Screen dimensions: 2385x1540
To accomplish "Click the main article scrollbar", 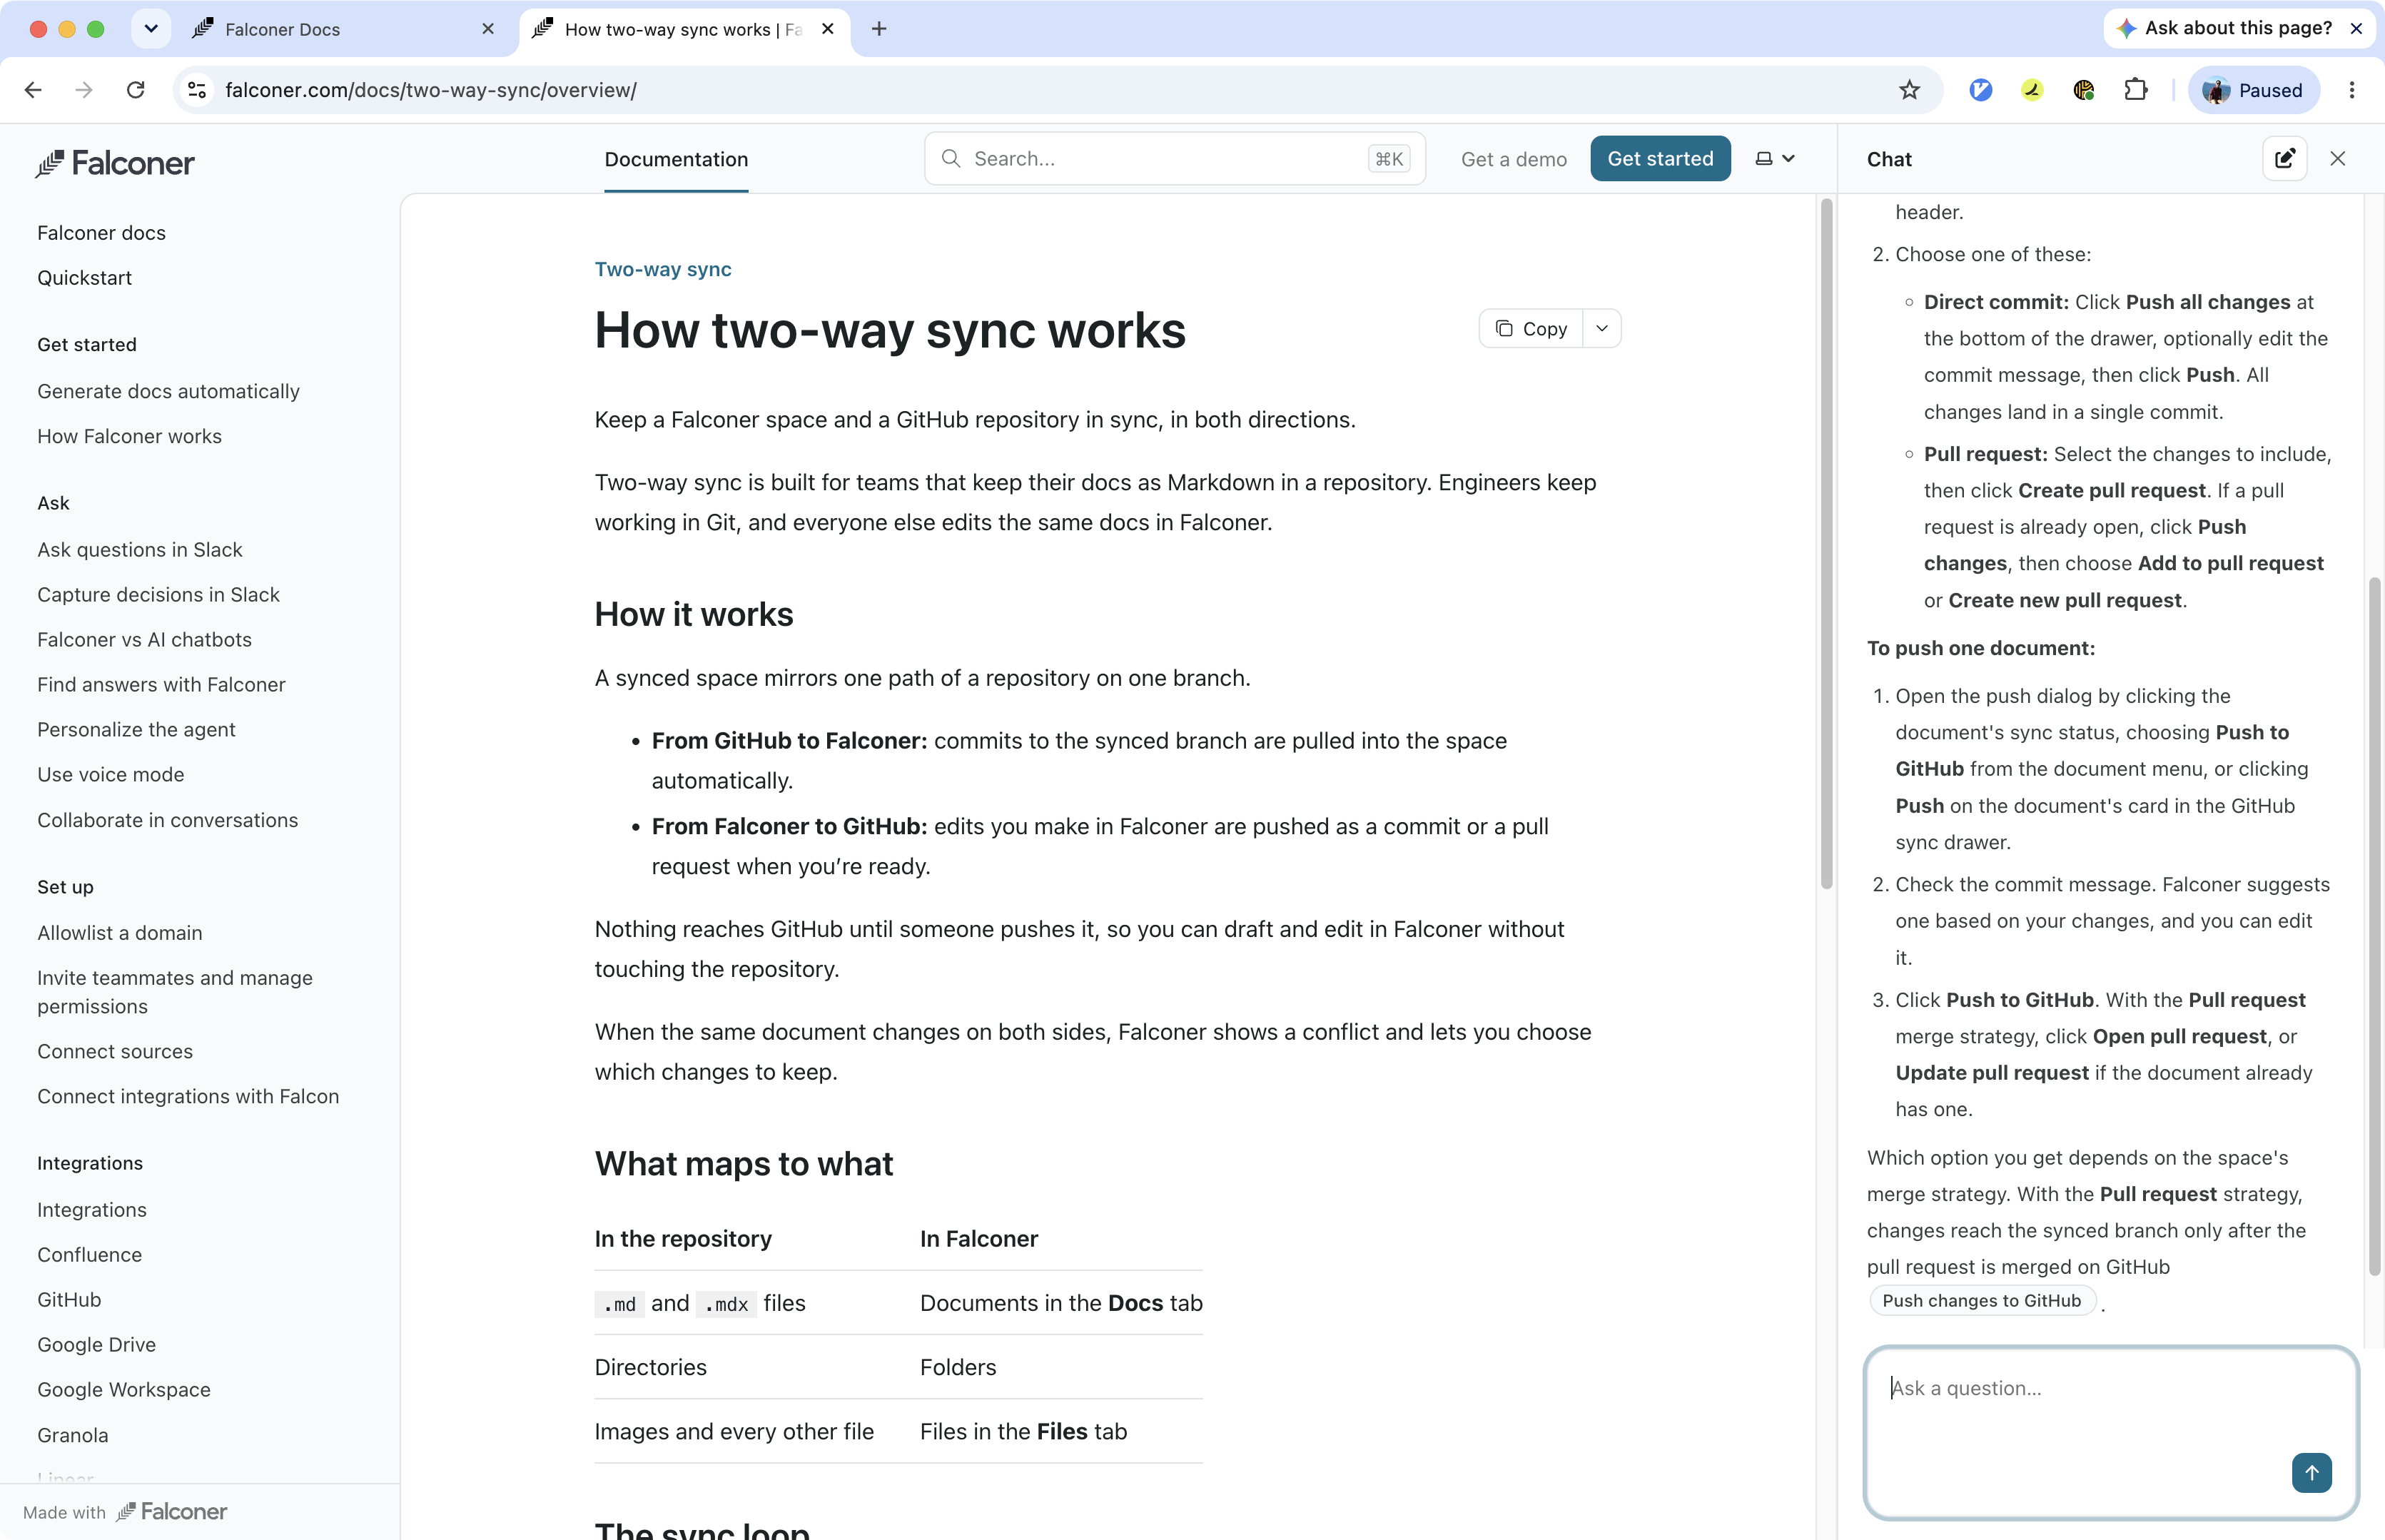I will coord(1826,545).
